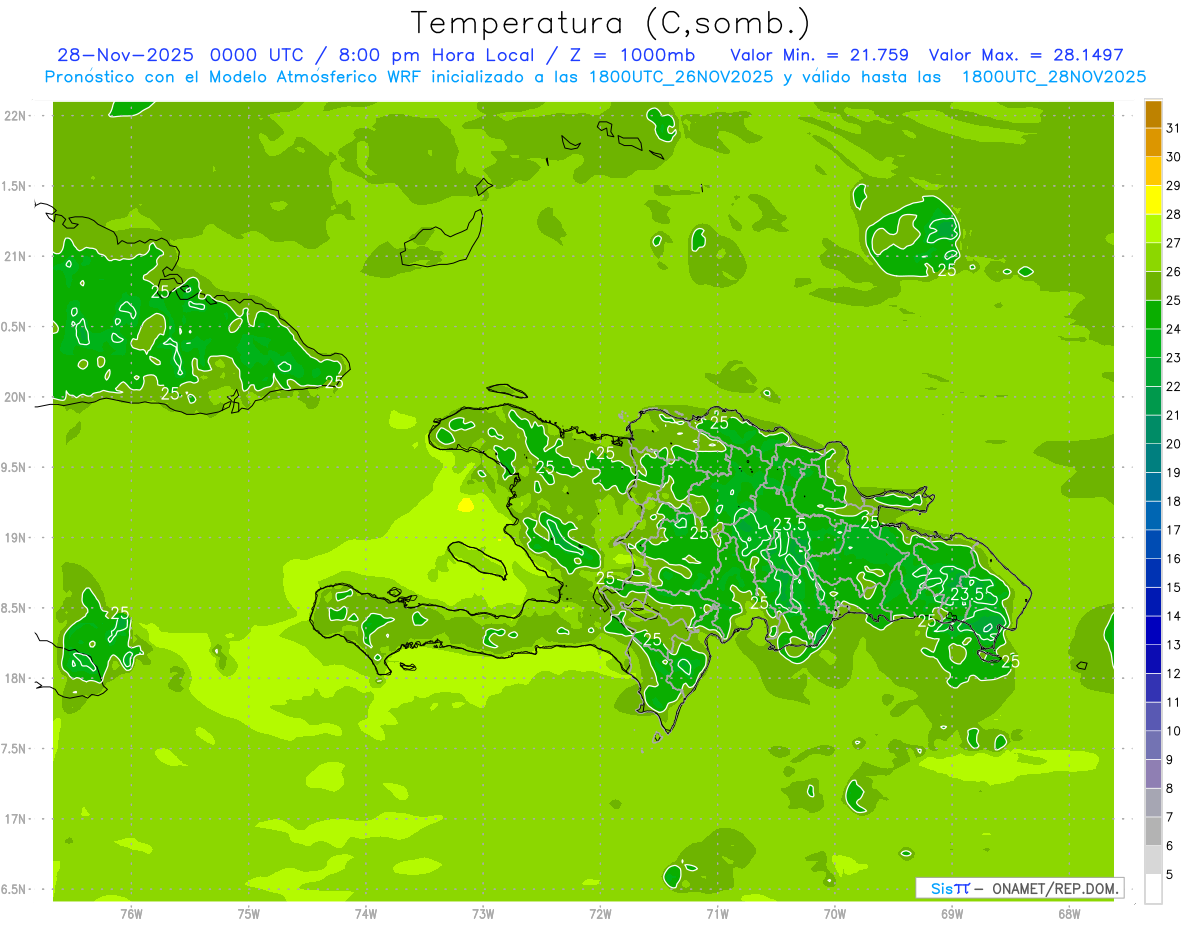Click the '75W' longitude axis label
The width and height of the screenshot is (1200, 927).
click(249, 914)
